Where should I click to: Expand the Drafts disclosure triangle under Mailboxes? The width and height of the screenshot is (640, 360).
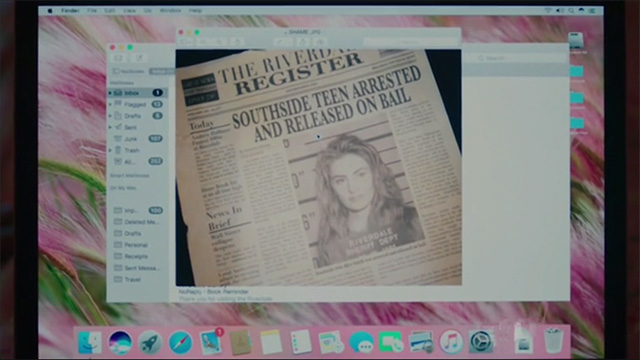point(110,116)
